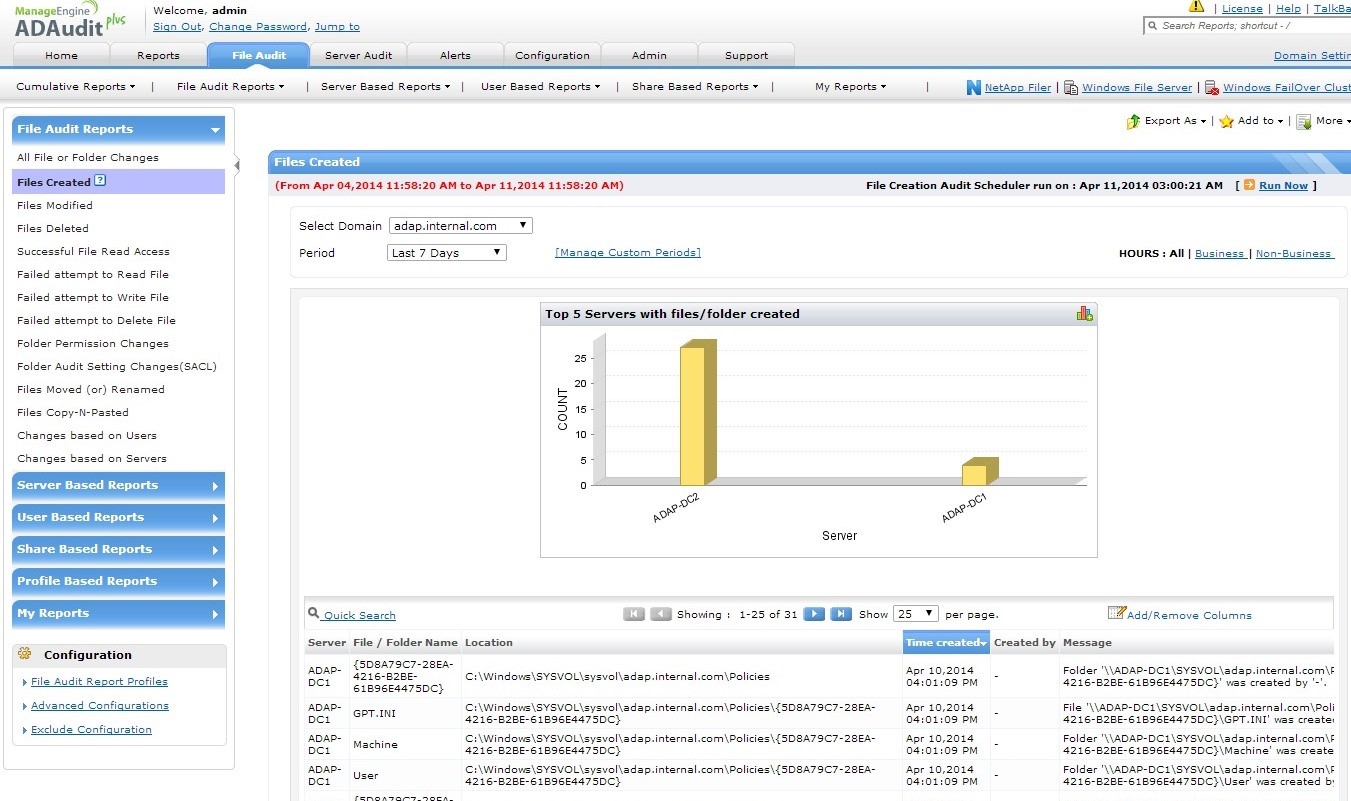
Task: Click the Configuration gear icon
Action: point(25,655)
